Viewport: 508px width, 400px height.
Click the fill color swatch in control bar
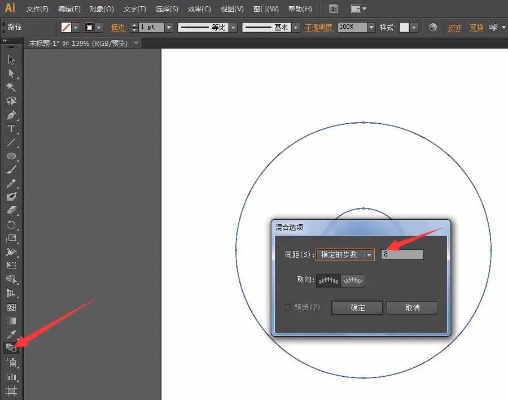point(66,27)
